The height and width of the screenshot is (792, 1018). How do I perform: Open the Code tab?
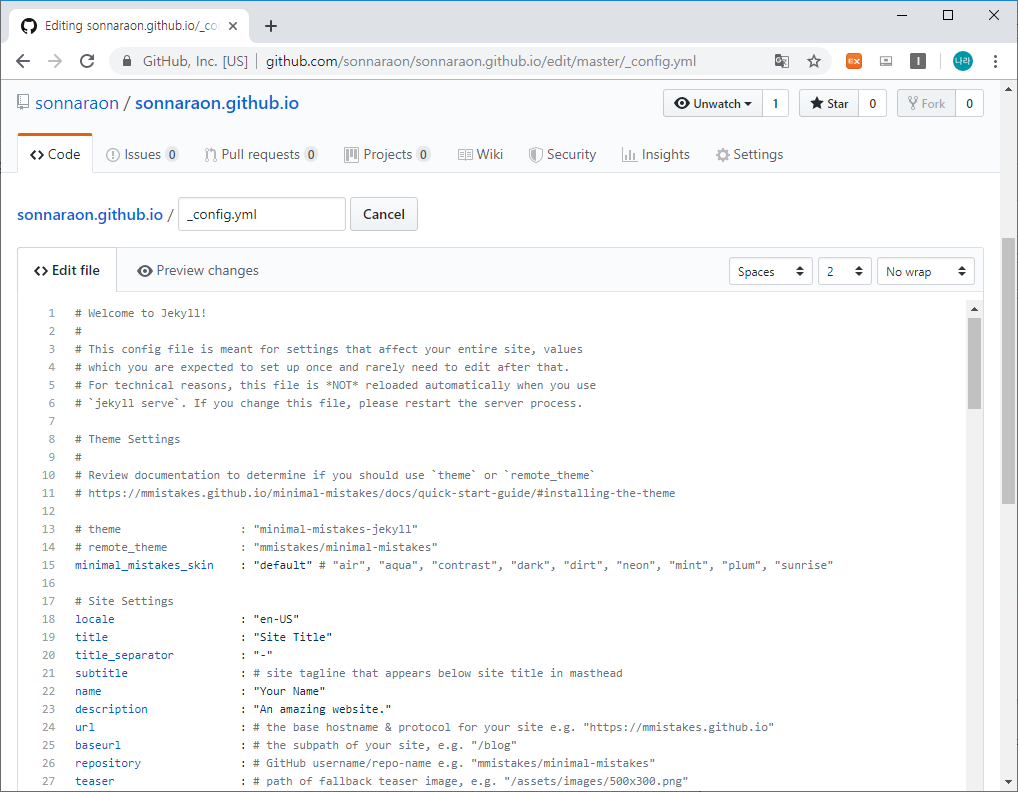(55, 155)
